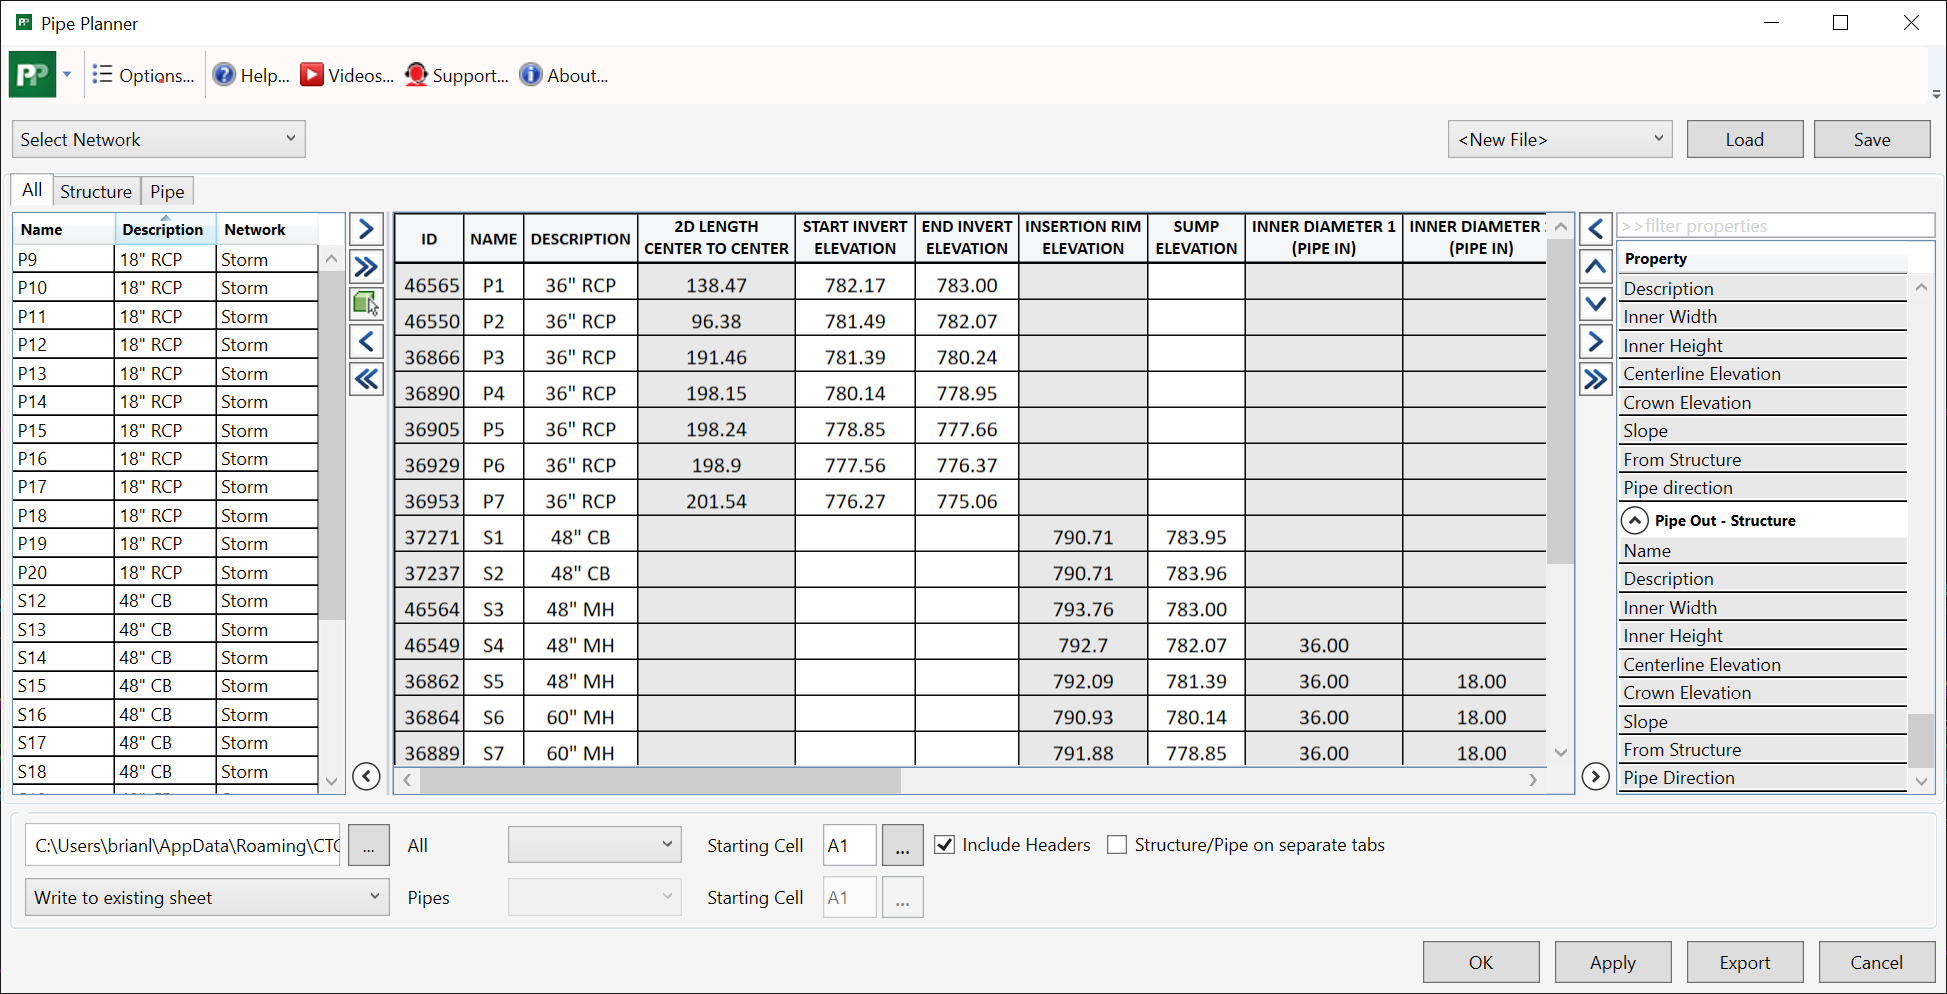Click the SUMP ELEVATION column header
Image resolution: width=1947 pixels, height=994 pixels.
point(1196,238)
